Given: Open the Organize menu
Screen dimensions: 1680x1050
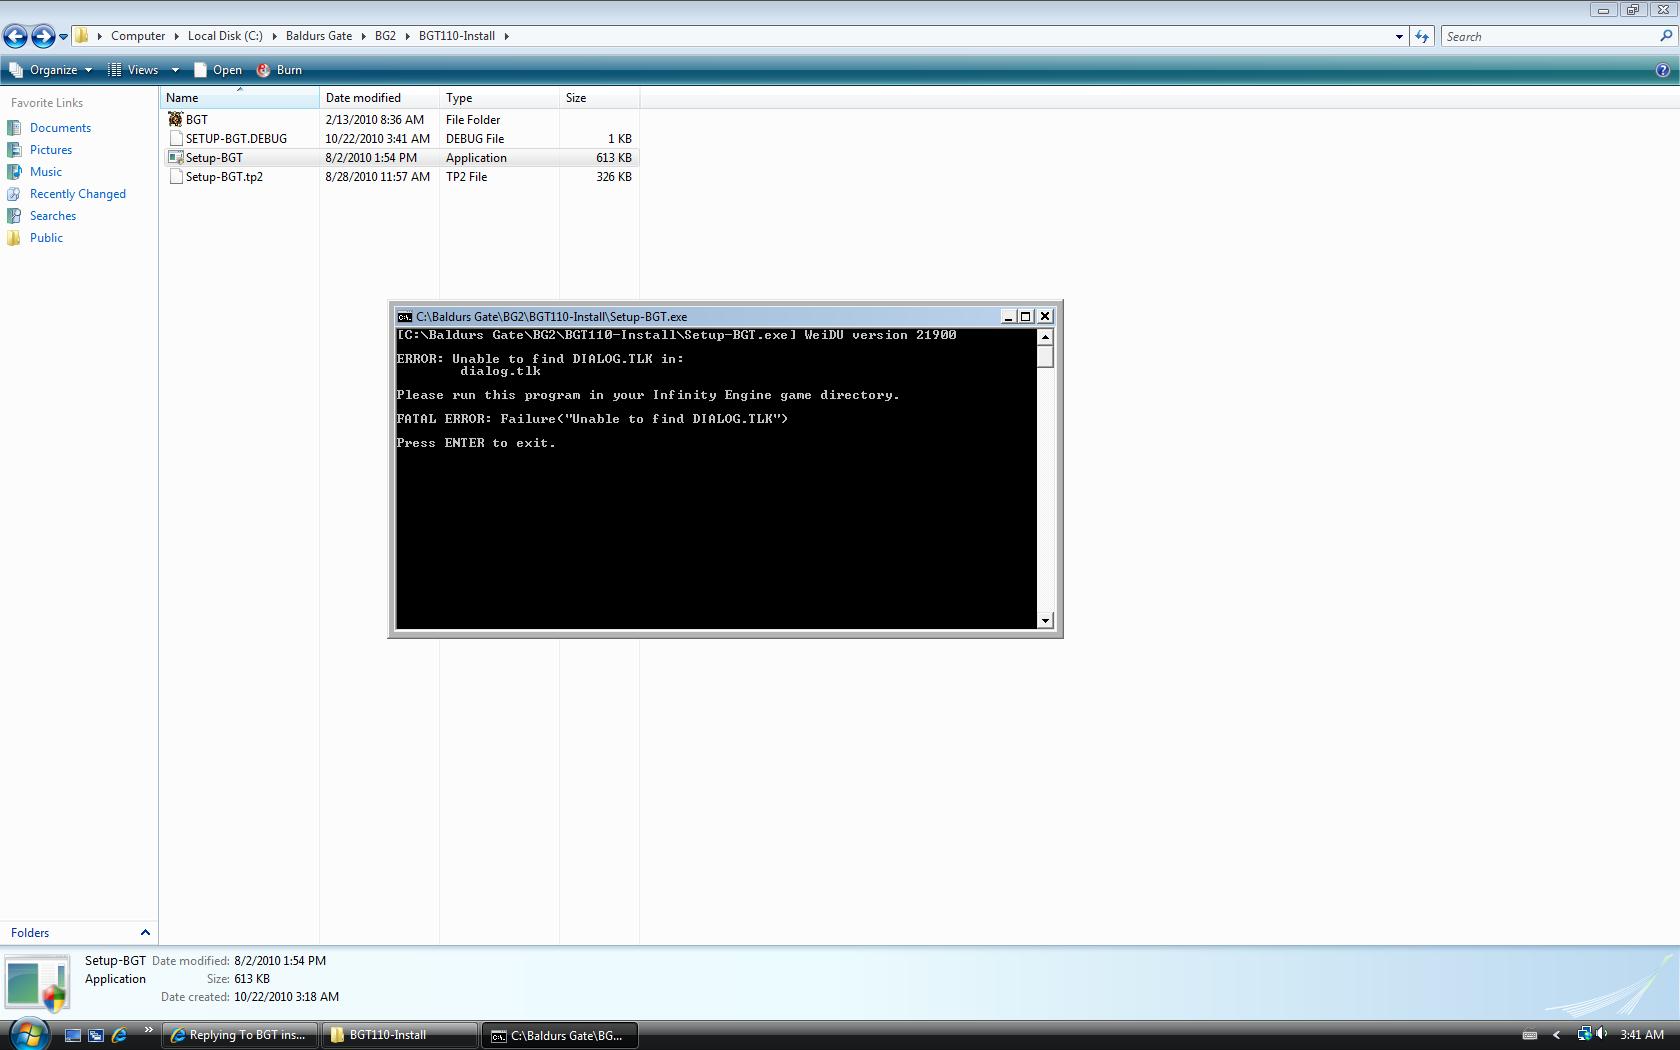Looking at the screenshot, I should click(x=50, y=70).
